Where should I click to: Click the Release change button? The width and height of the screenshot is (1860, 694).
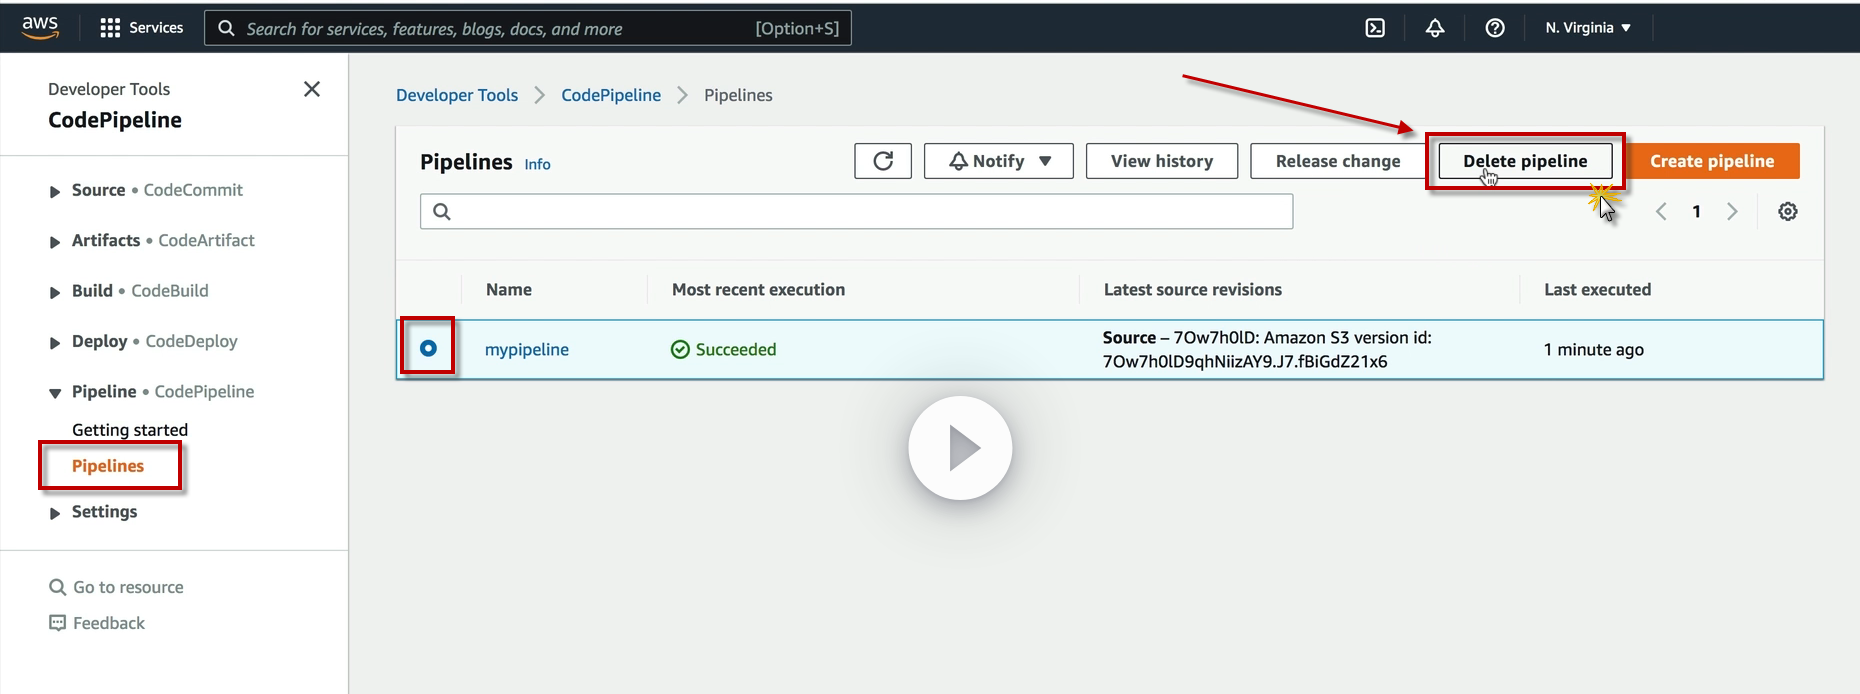[1338, 161]
